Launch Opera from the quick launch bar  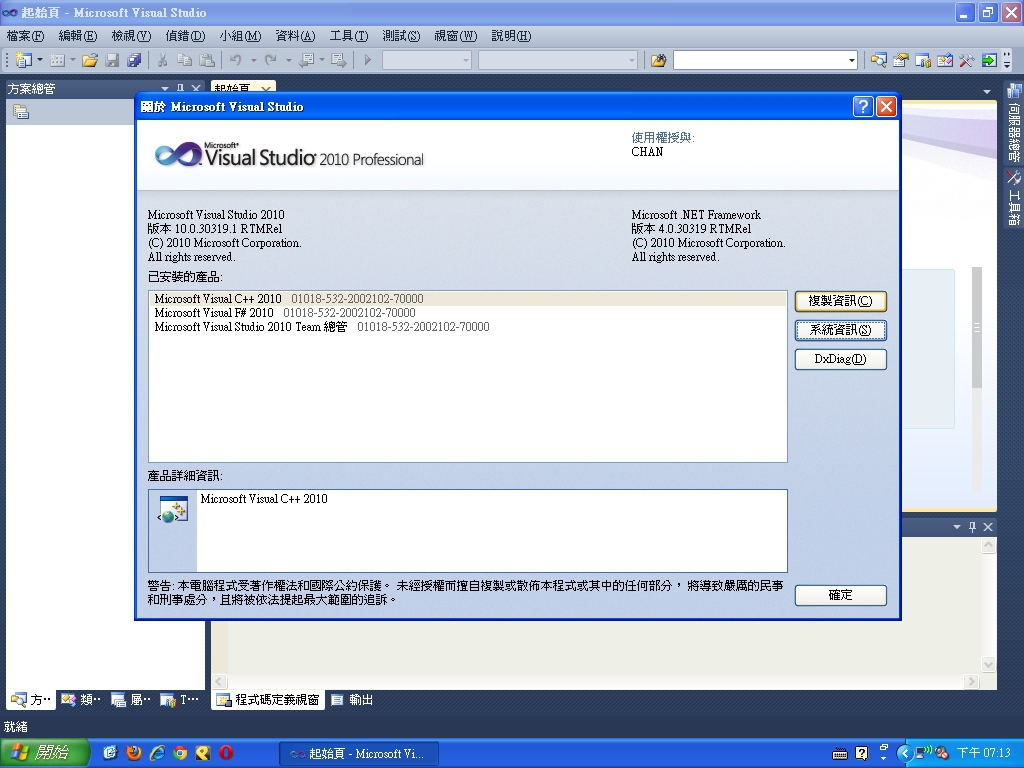[x=226, y=752]
